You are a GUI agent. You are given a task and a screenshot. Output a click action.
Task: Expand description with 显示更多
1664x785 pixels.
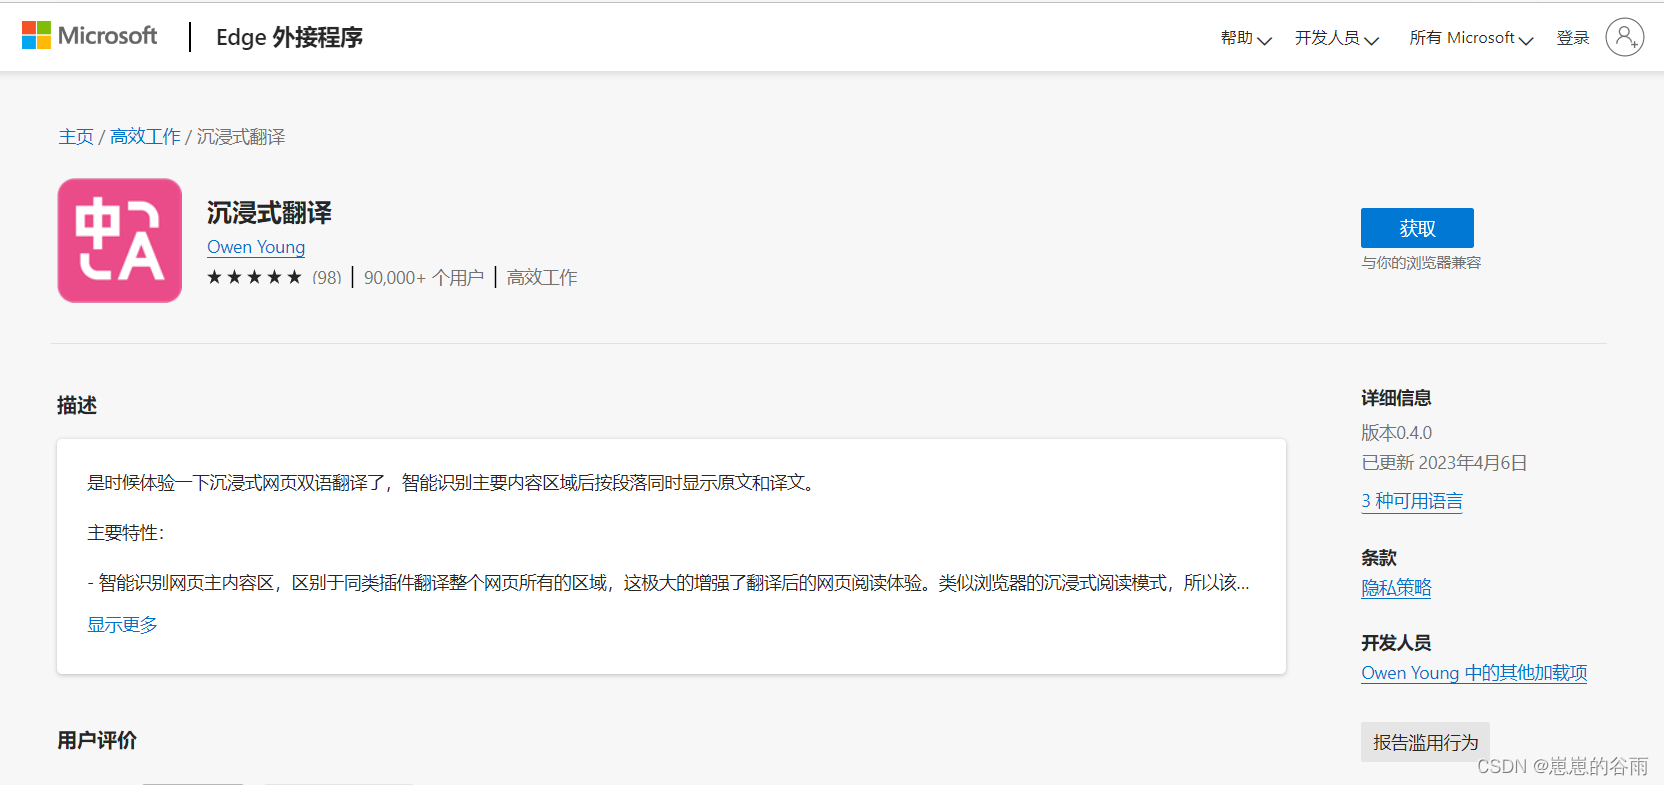click(122, 625)
